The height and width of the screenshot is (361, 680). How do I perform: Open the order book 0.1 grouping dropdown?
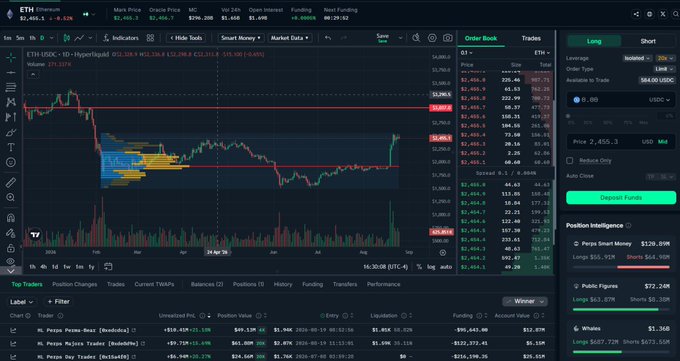[x=466, y=53]
